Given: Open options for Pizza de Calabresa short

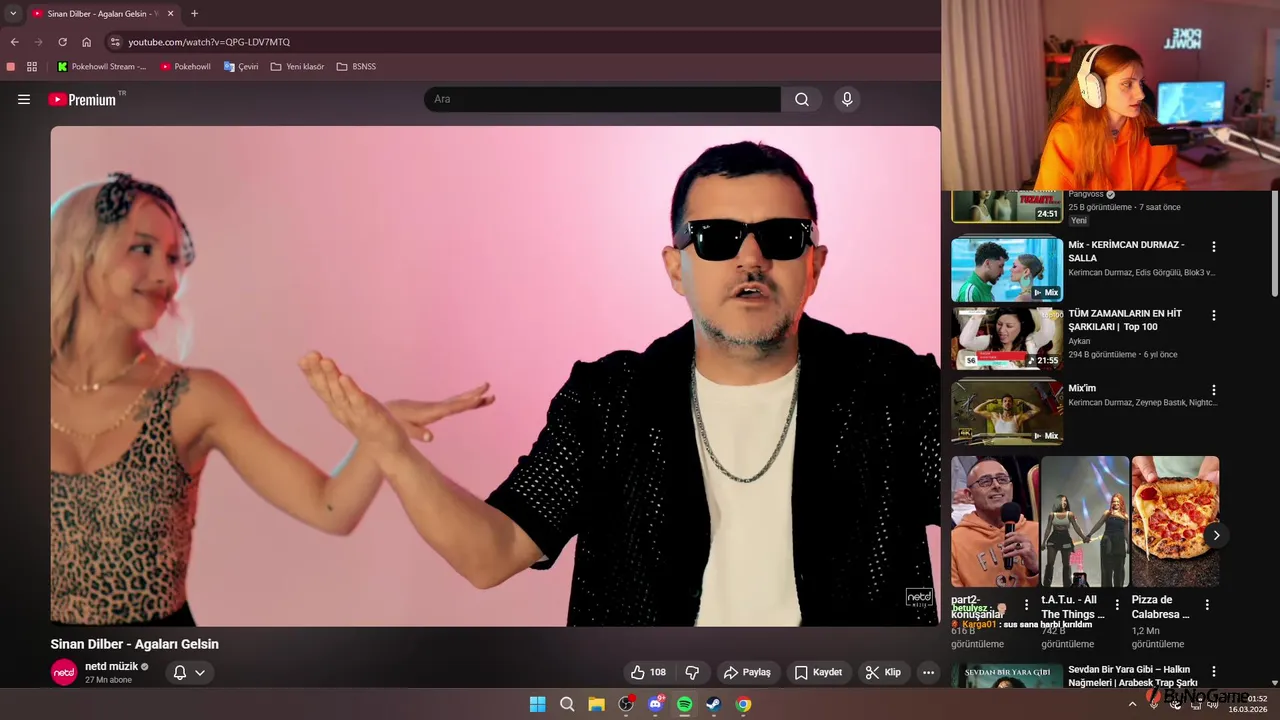Looking at the screenshot, I should point(1207,605).
